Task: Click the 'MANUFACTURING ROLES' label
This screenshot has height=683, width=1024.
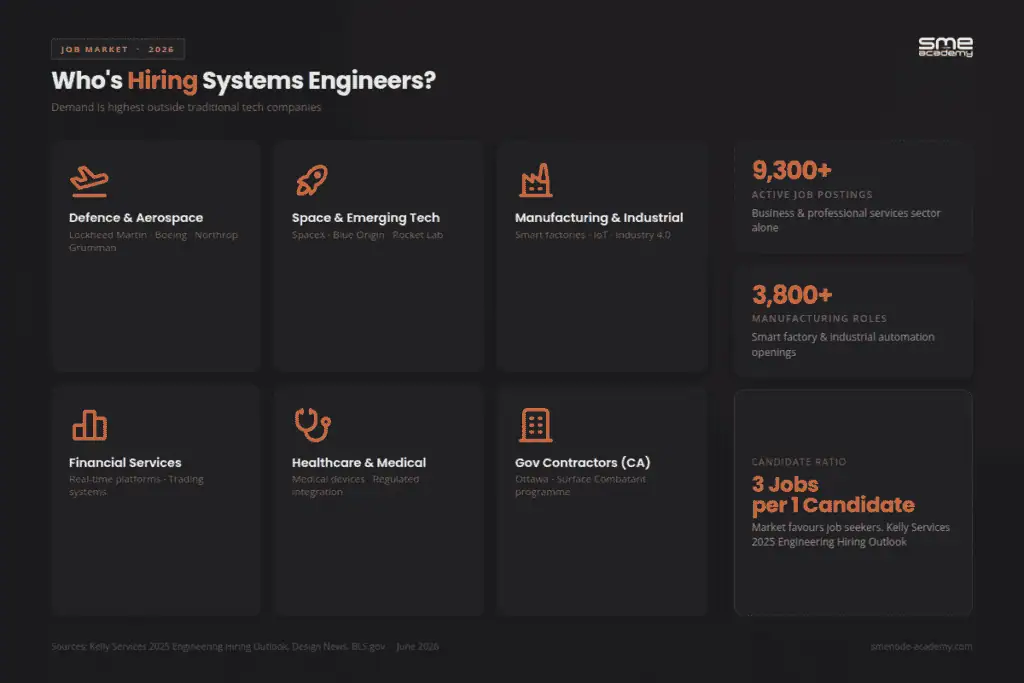Action: (x=819, y=319)
